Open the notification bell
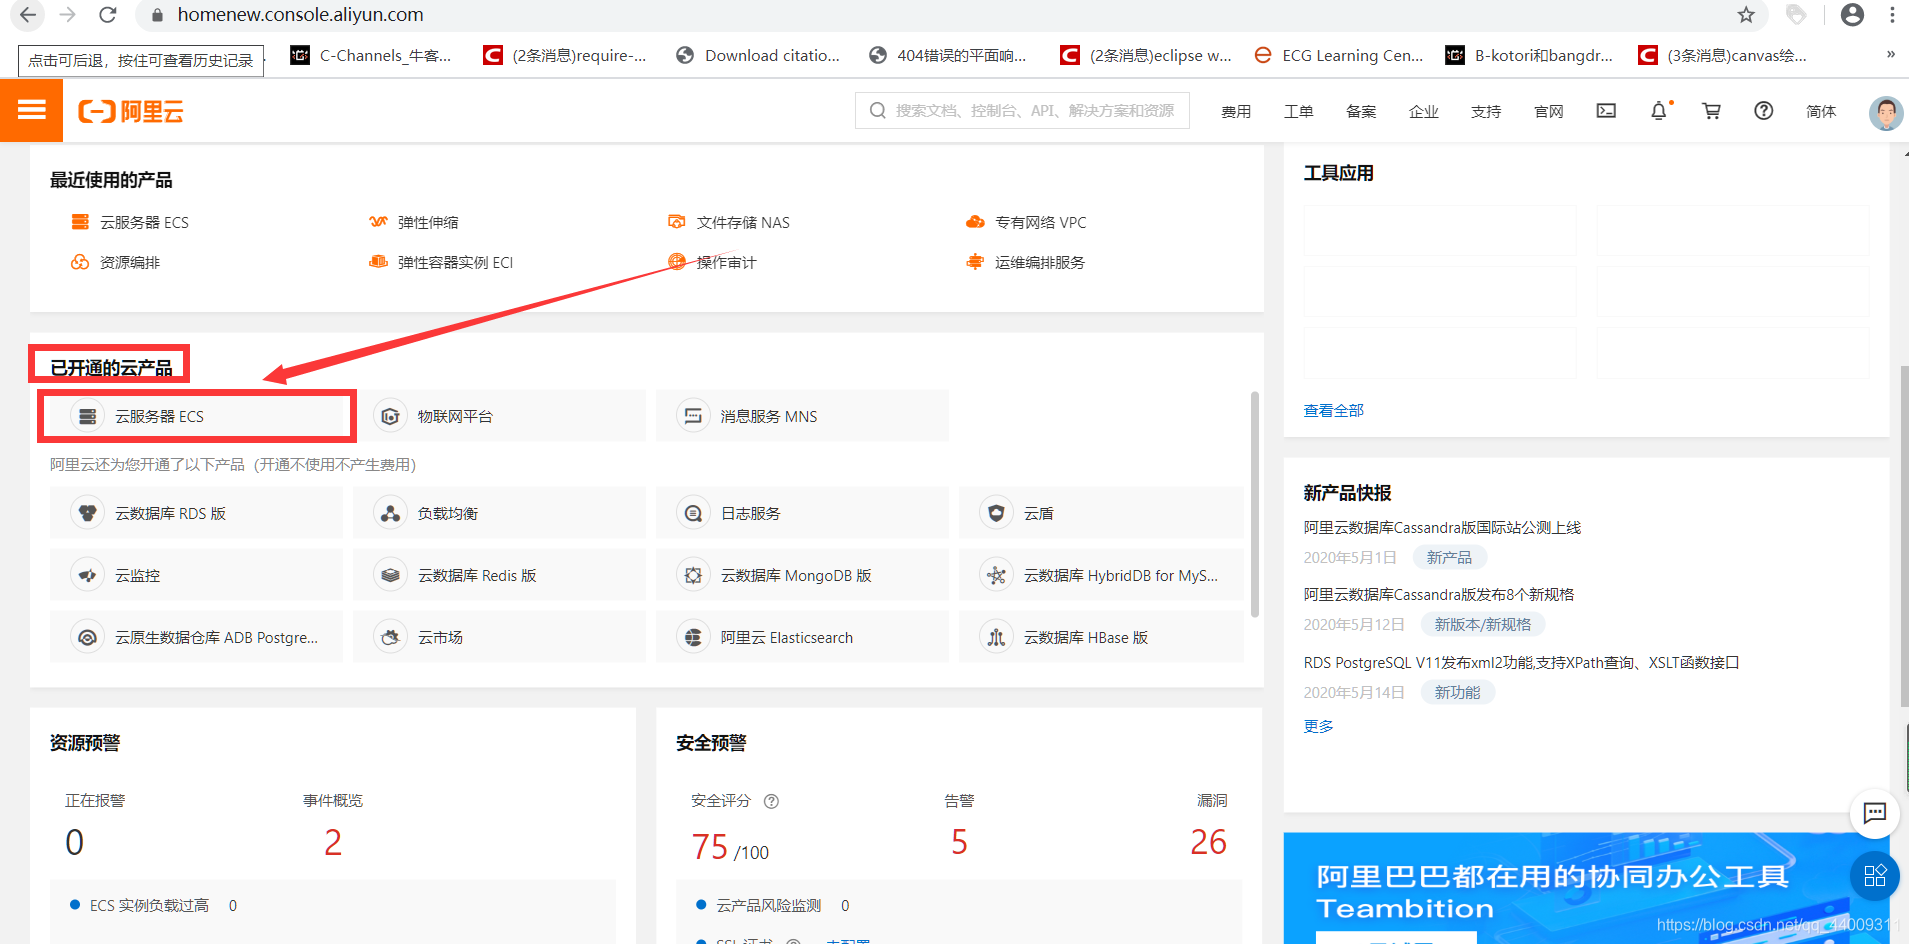 pos(1659,111)
